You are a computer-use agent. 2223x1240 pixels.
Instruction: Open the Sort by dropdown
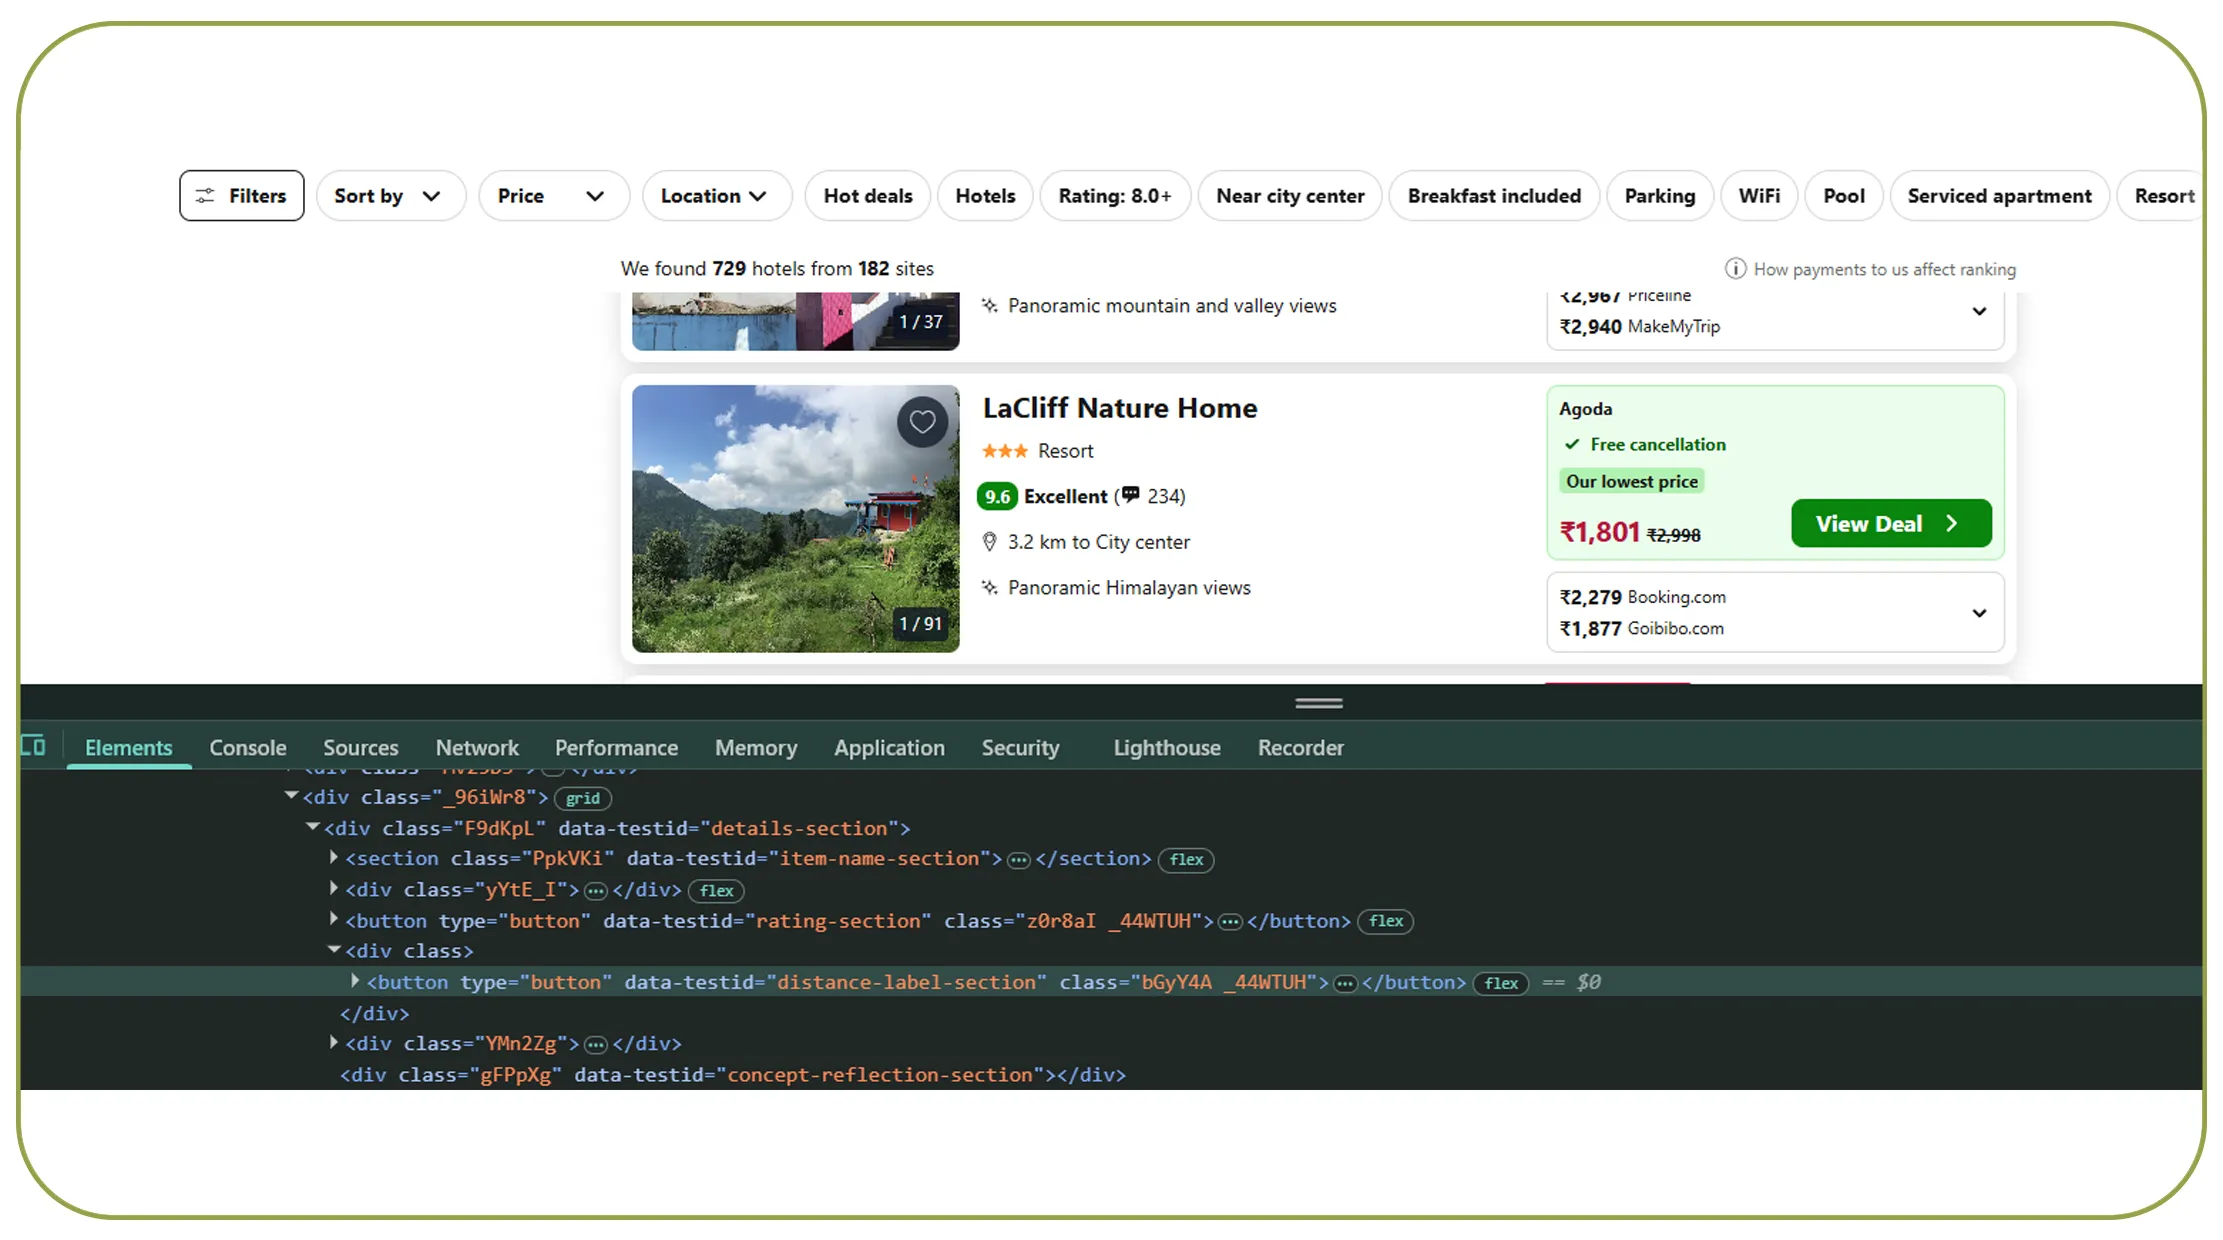(391, 196)
